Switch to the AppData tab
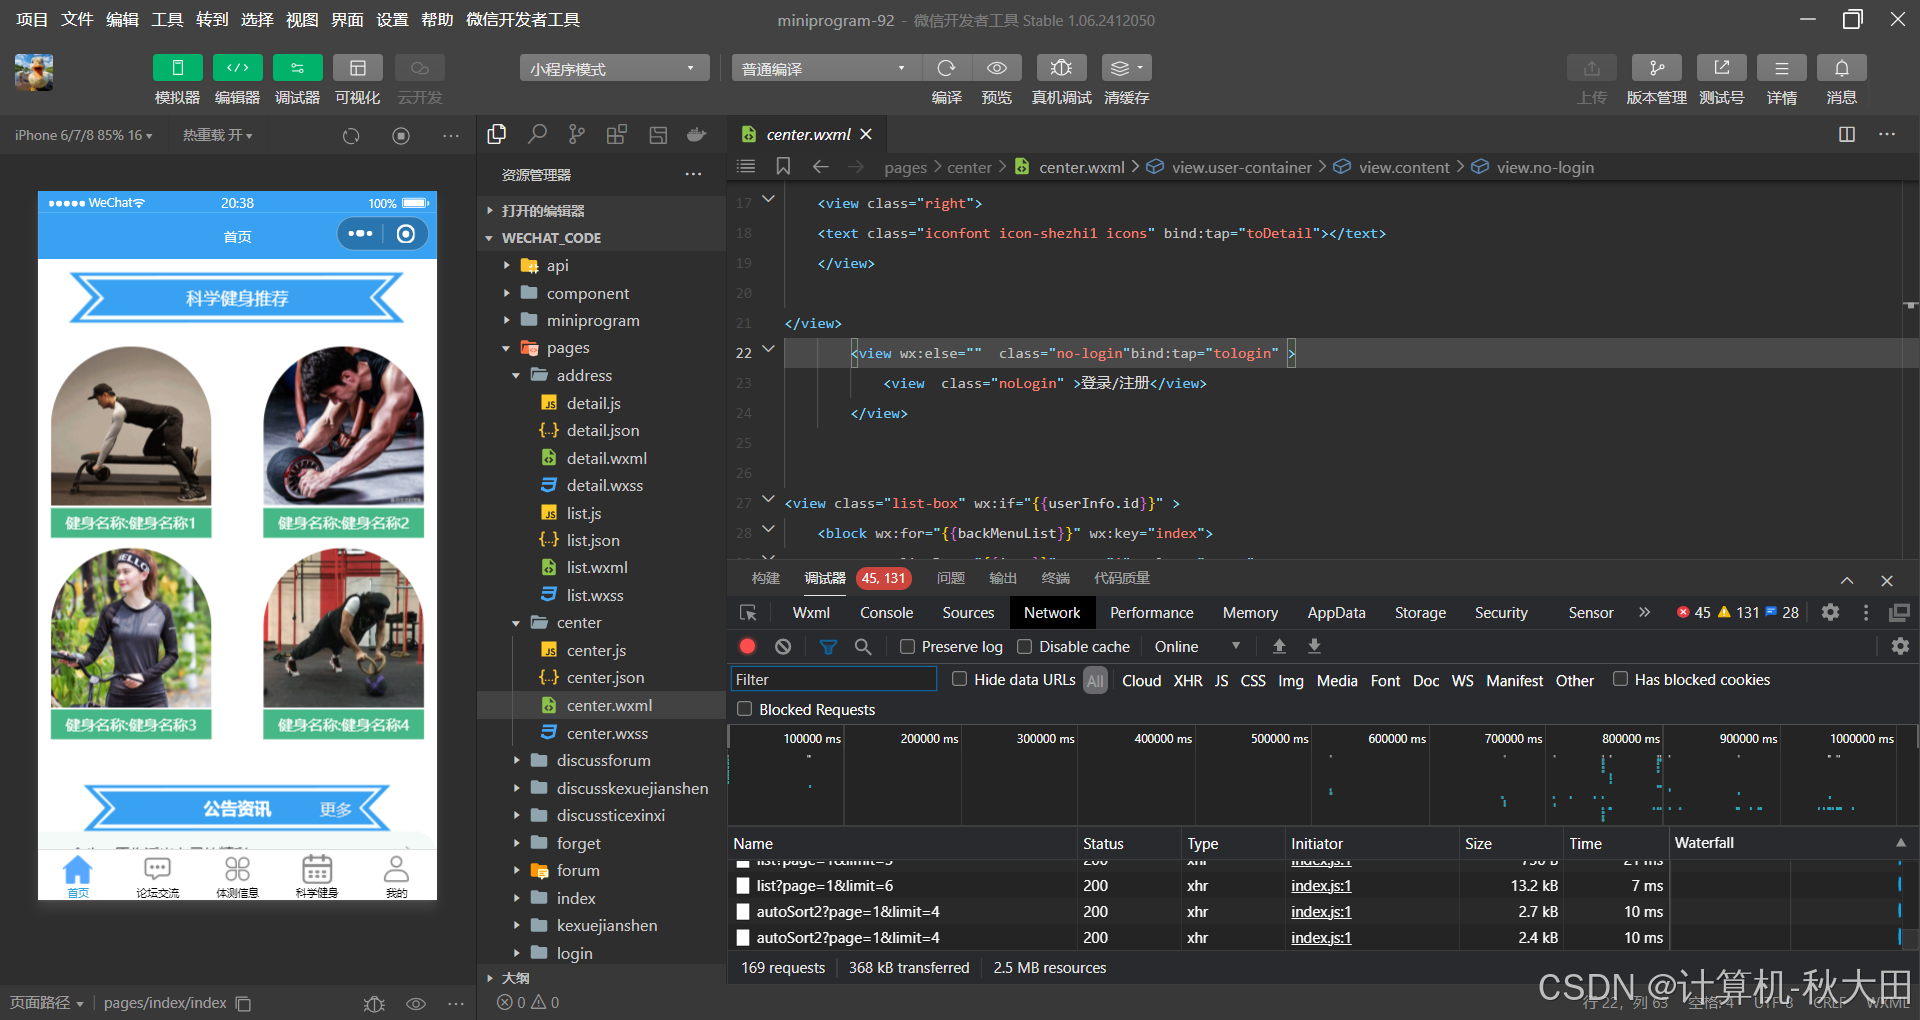 pos(1336,613)
